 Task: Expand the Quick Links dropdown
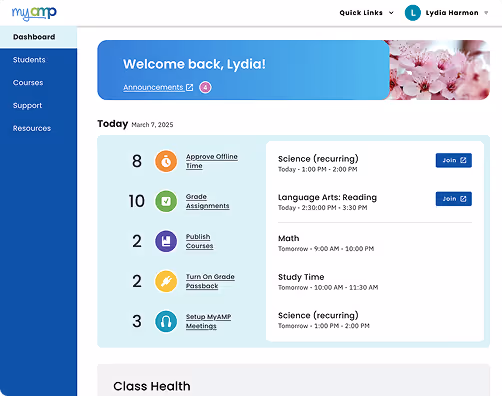pos(366,13)
